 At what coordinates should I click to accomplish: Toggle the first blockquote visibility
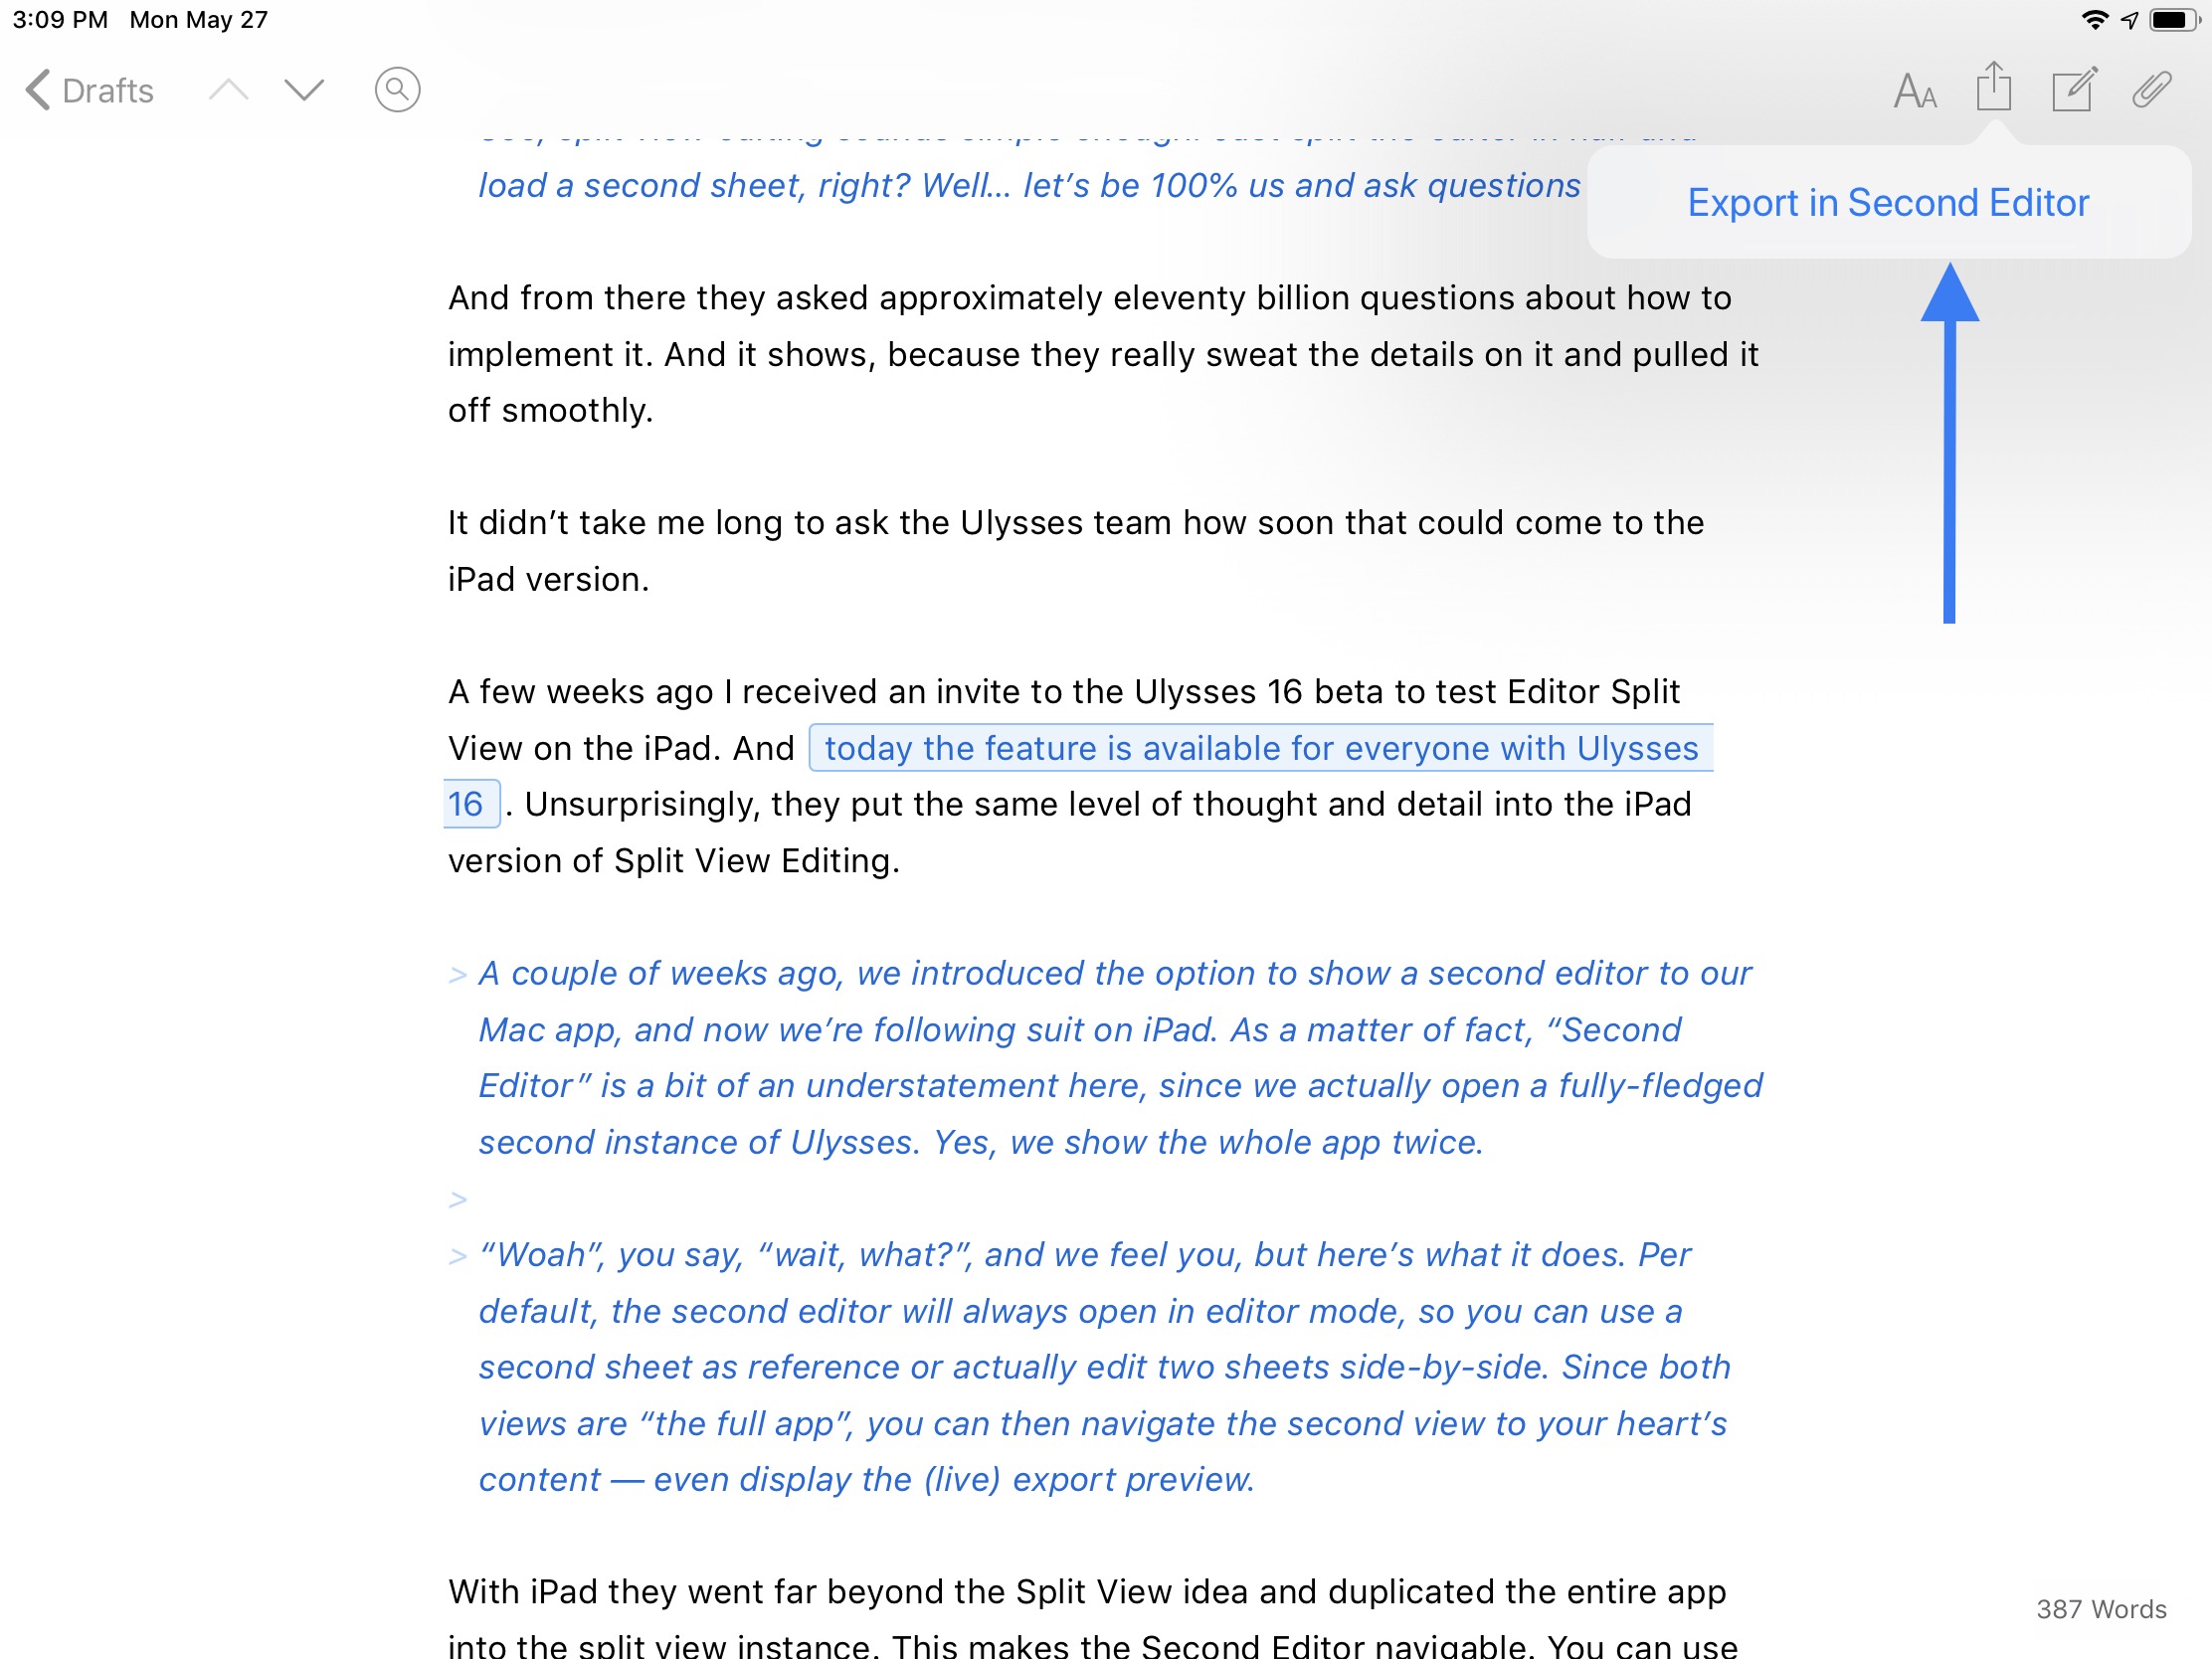457,973
